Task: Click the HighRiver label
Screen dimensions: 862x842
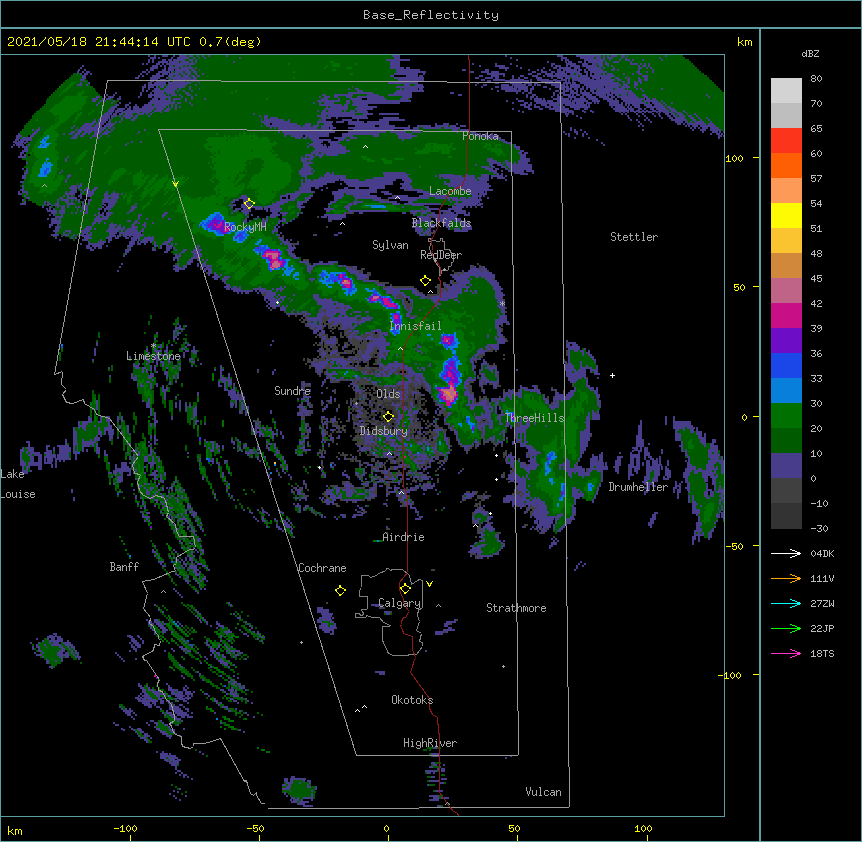Action: pos(430,743)
